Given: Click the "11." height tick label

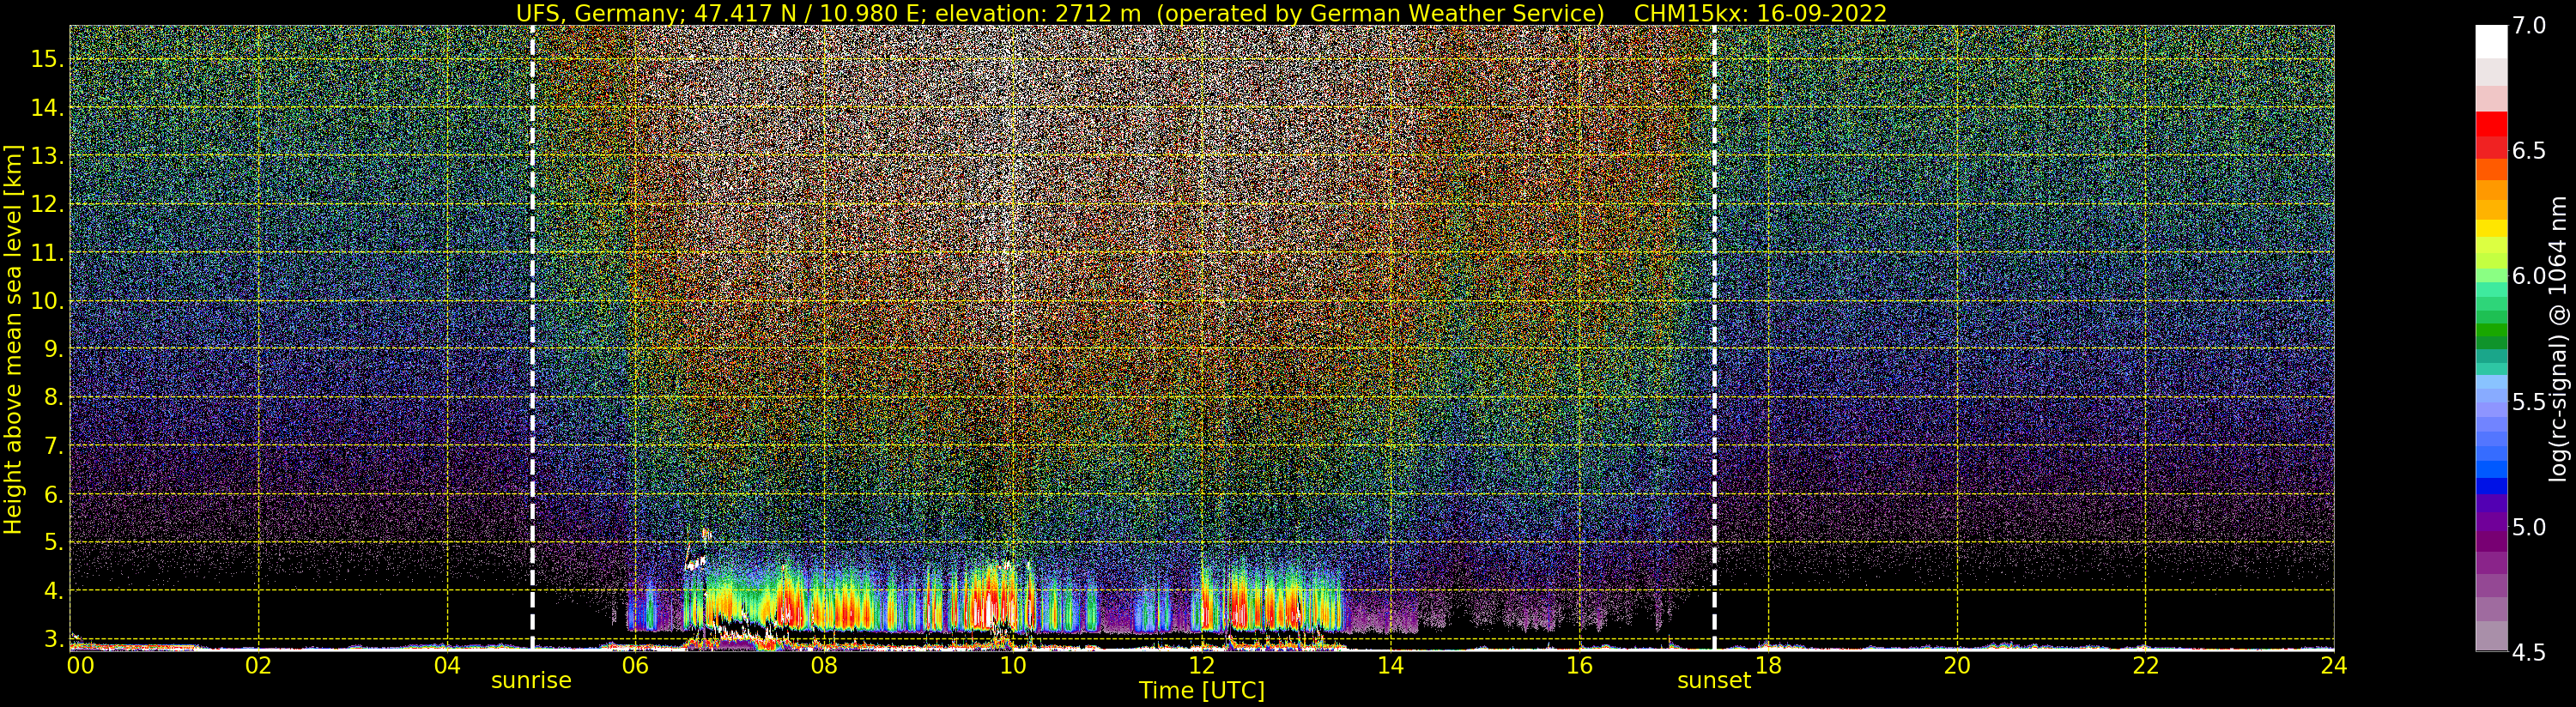Looking at the screenshot, I should pos(47,253).
